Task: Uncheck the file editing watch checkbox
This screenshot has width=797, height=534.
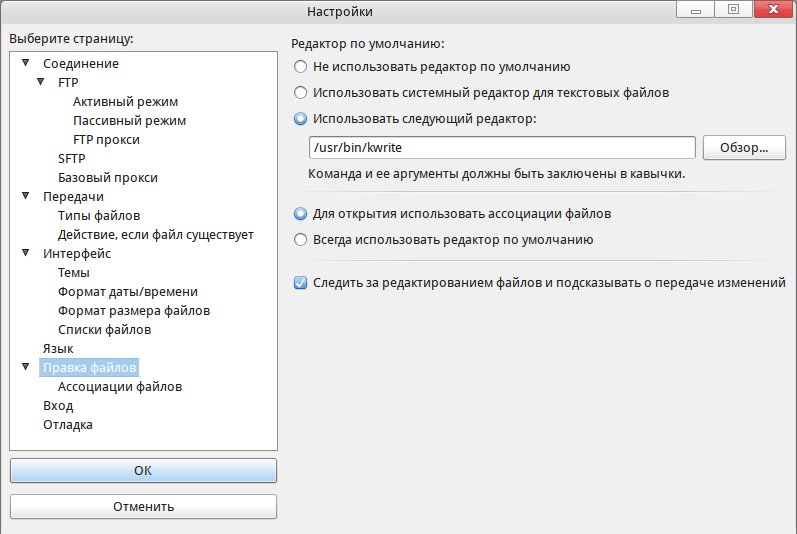Action: pyautogui.click(x=301, y=283)
